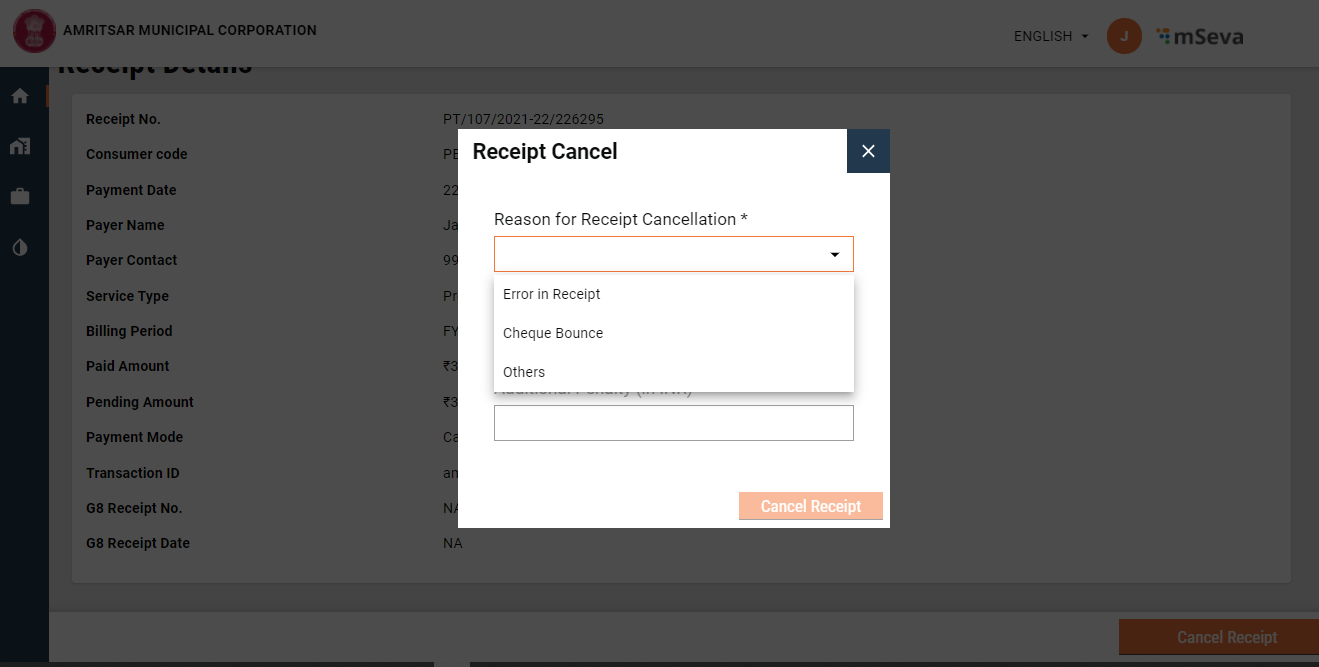Select 'Error in Receipt' as the reason
The image size is (1319, 667).
pos(552,295)
